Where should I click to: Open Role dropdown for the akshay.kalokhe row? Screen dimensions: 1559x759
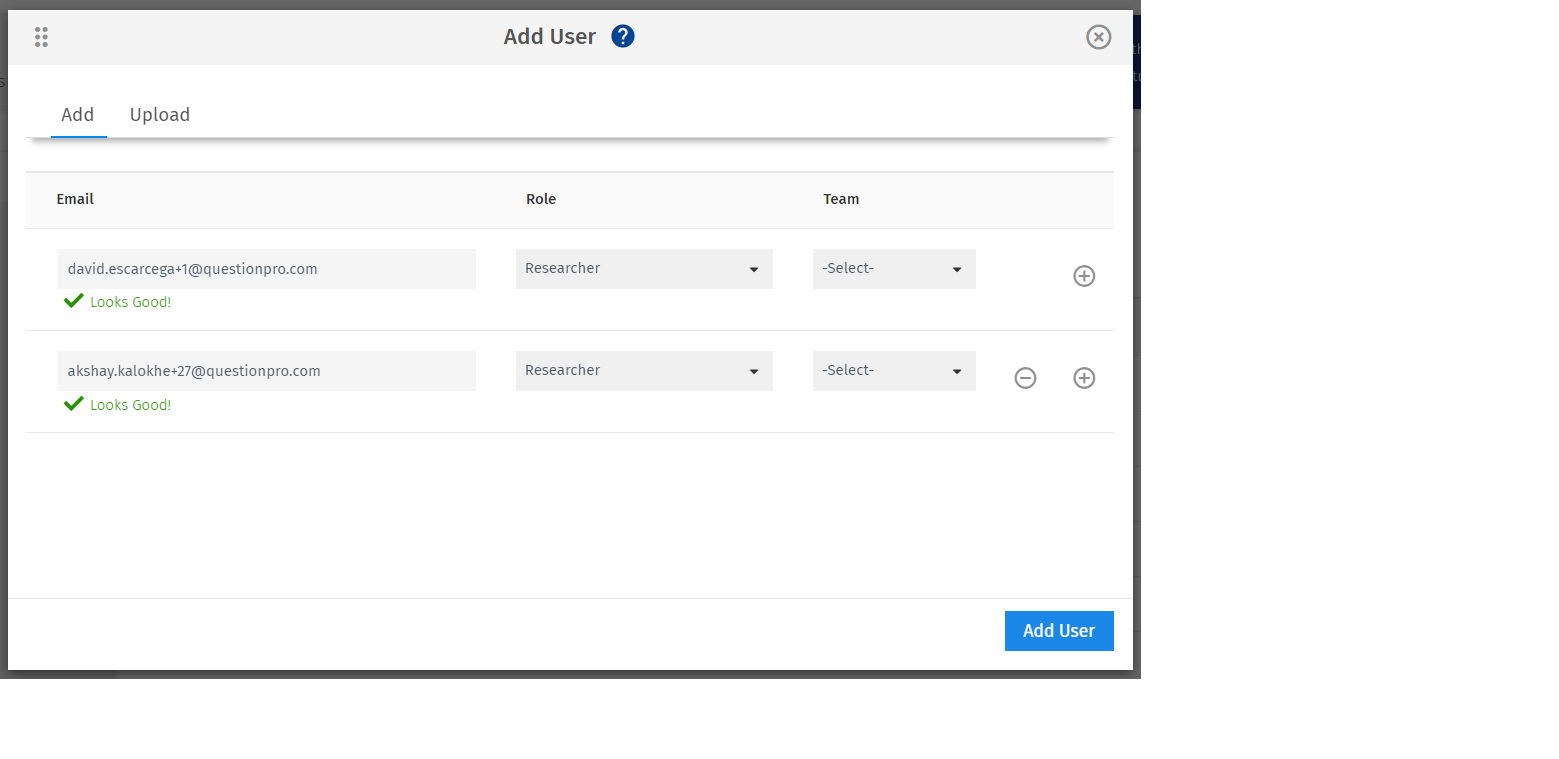click(x=644, y=371)
